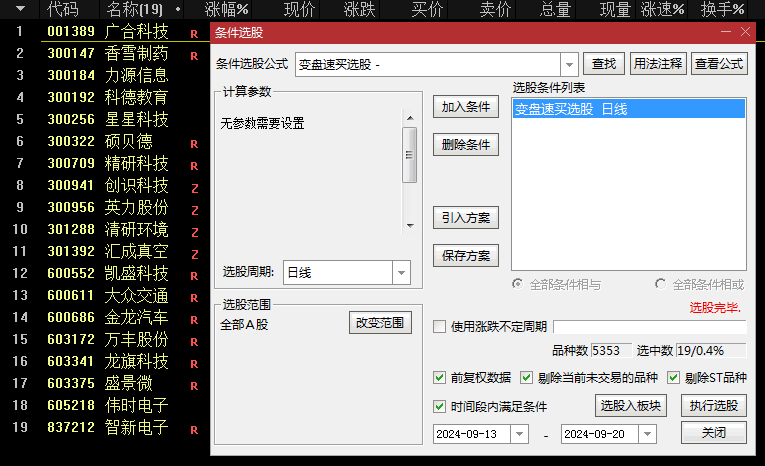
Task: Click the 用法注释 button
Action: tap(658, 64)
